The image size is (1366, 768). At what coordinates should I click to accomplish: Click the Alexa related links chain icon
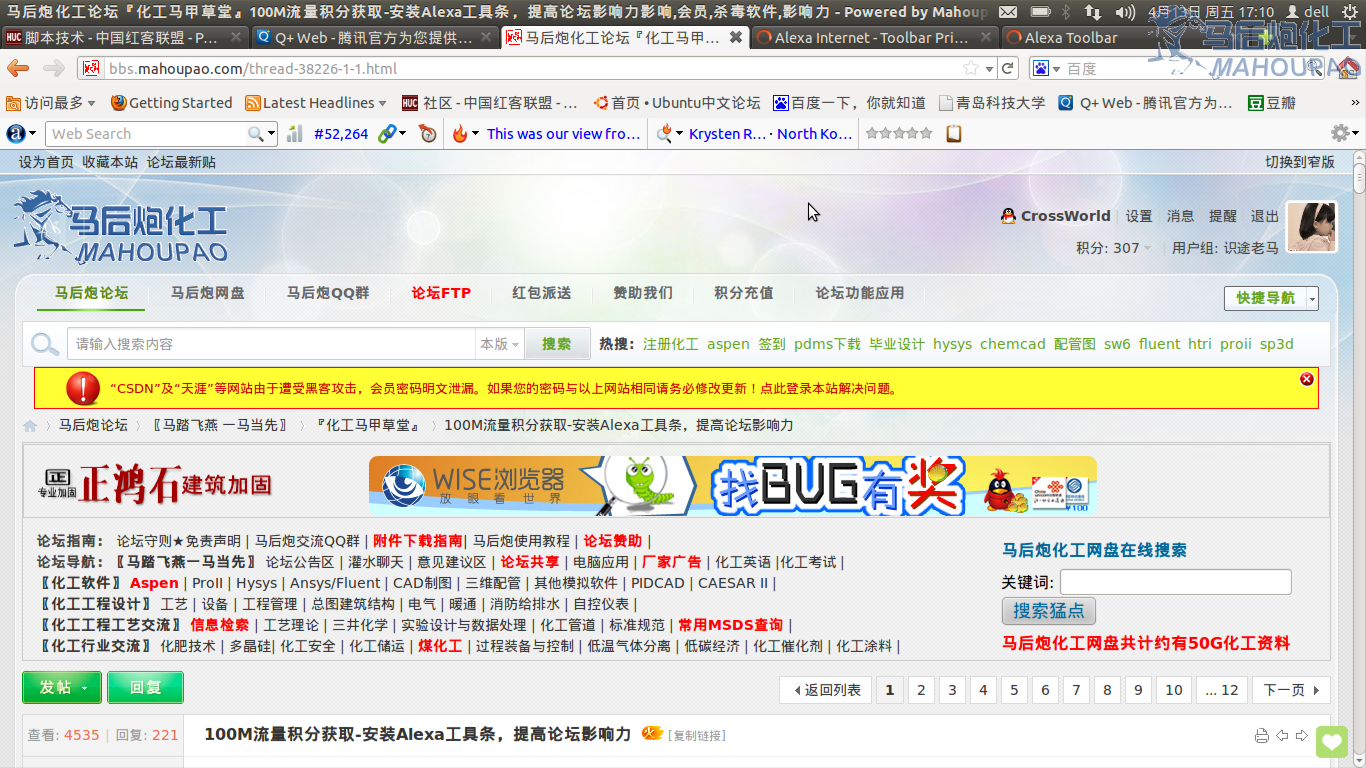coord(386,133)
